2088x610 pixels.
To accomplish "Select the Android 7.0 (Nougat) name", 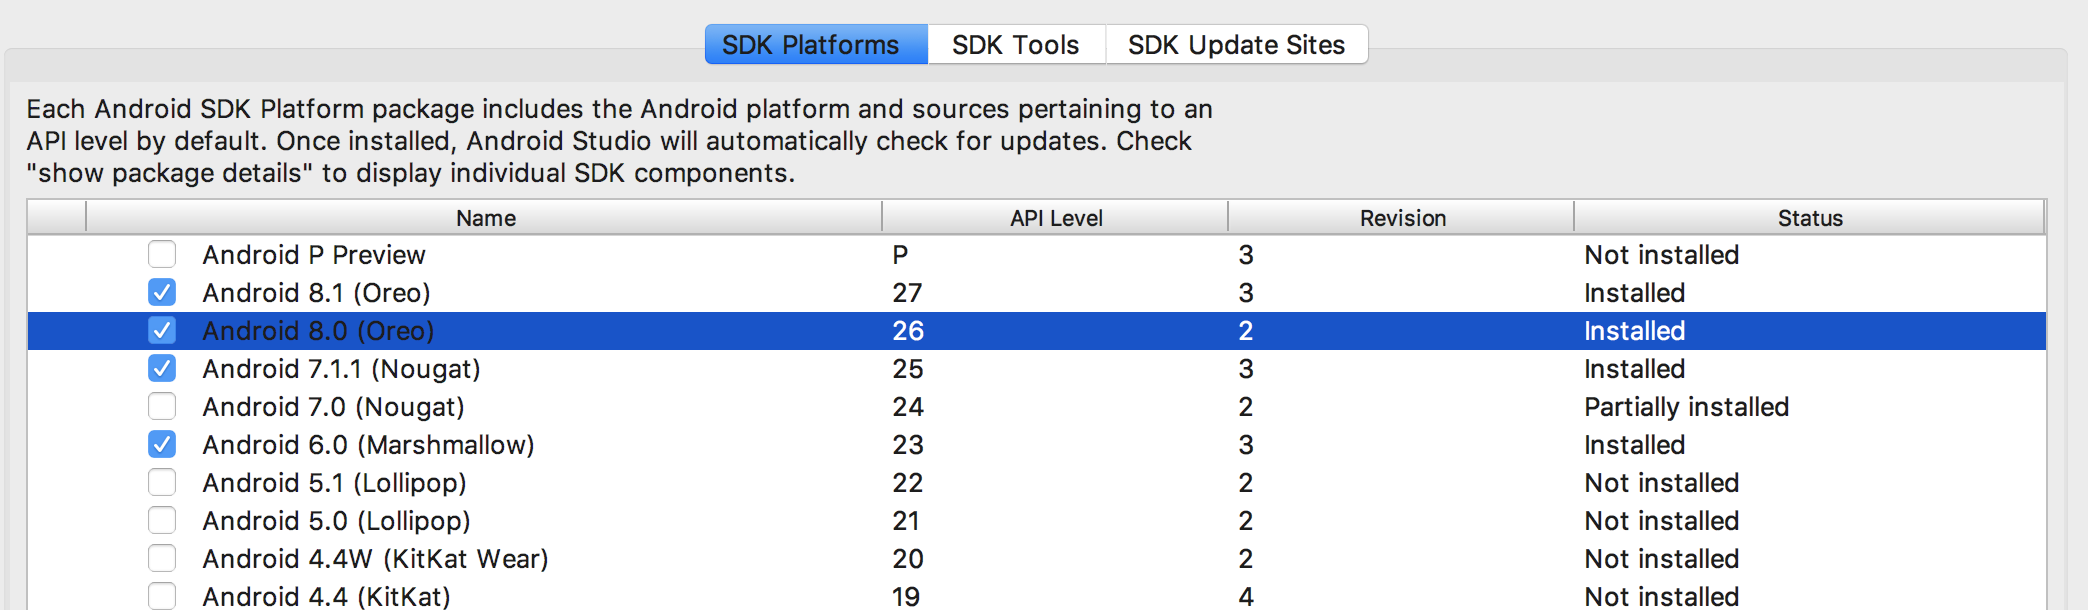I will tap(333, 407).
